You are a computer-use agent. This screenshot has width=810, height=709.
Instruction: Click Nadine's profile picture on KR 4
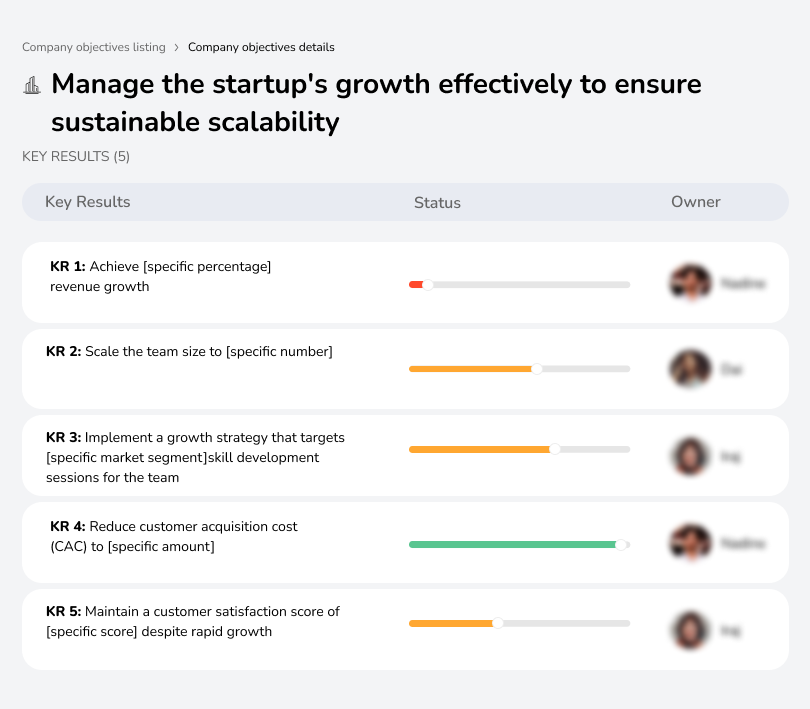pos(690,541)
